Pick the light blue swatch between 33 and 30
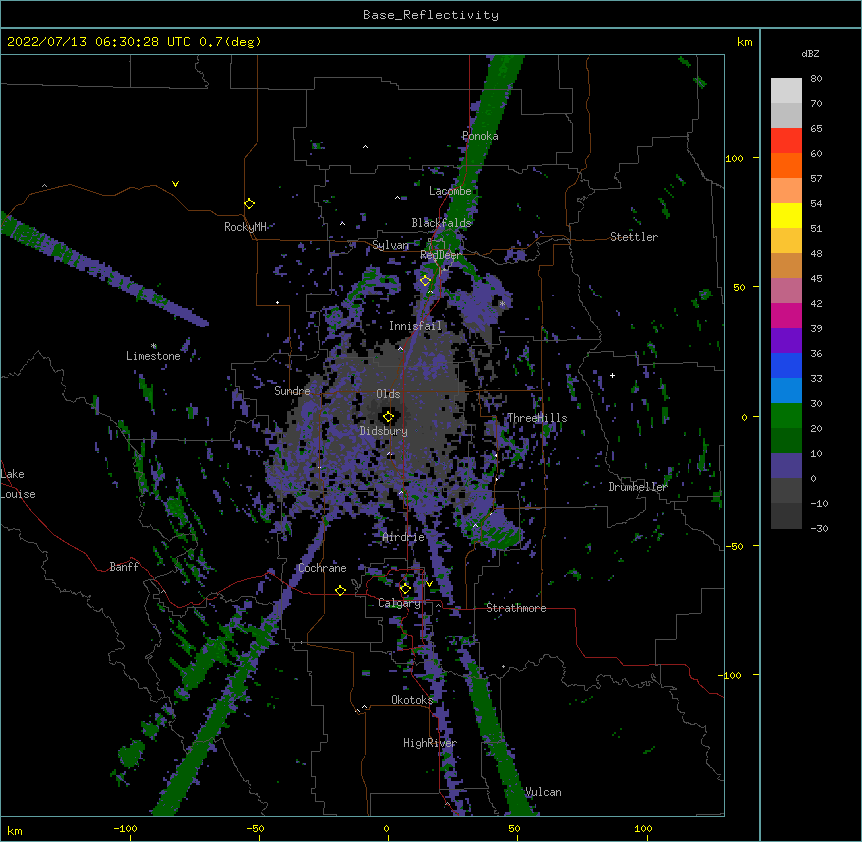 786,390
